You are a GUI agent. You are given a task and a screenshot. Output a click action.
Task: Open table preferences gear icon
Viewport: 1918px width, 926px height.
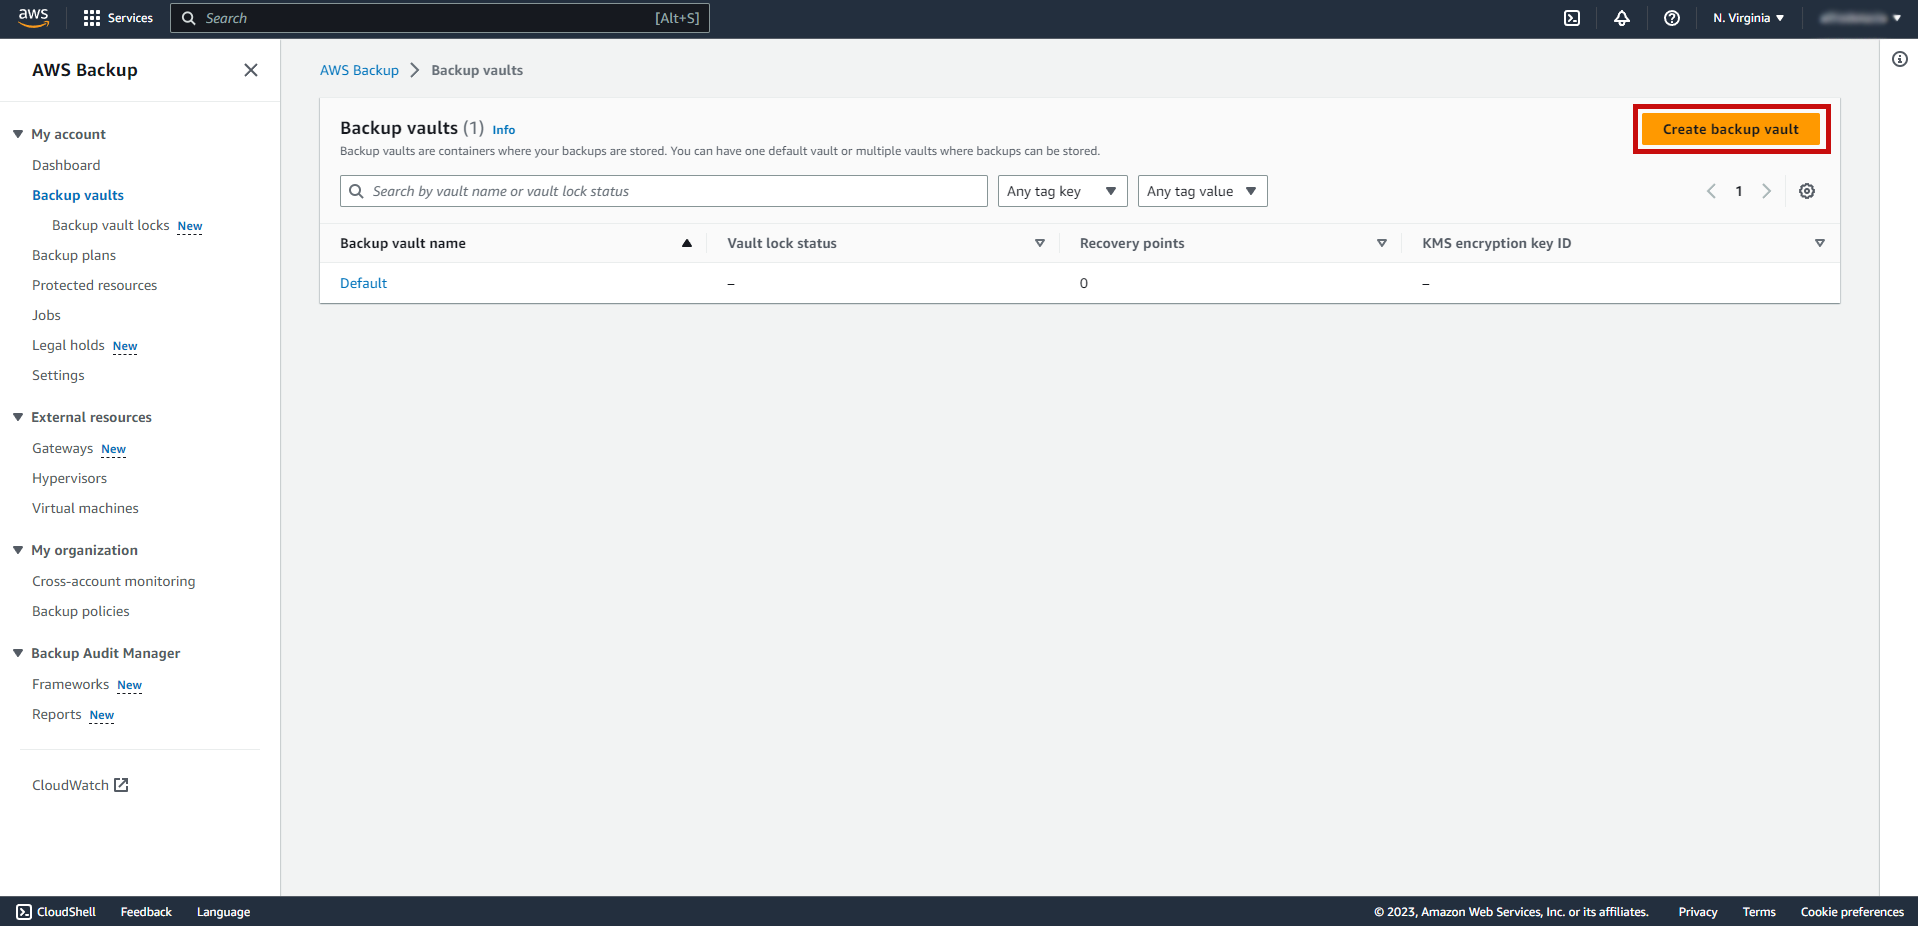(x=1807, y=191)
